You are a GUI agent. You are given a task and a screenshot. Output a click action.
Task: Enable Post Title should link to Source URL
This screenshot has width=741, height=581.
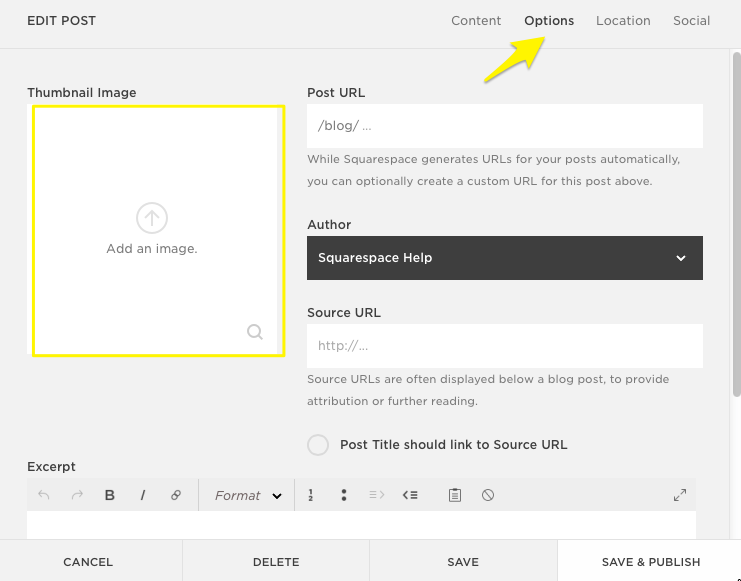coord(318,445)
